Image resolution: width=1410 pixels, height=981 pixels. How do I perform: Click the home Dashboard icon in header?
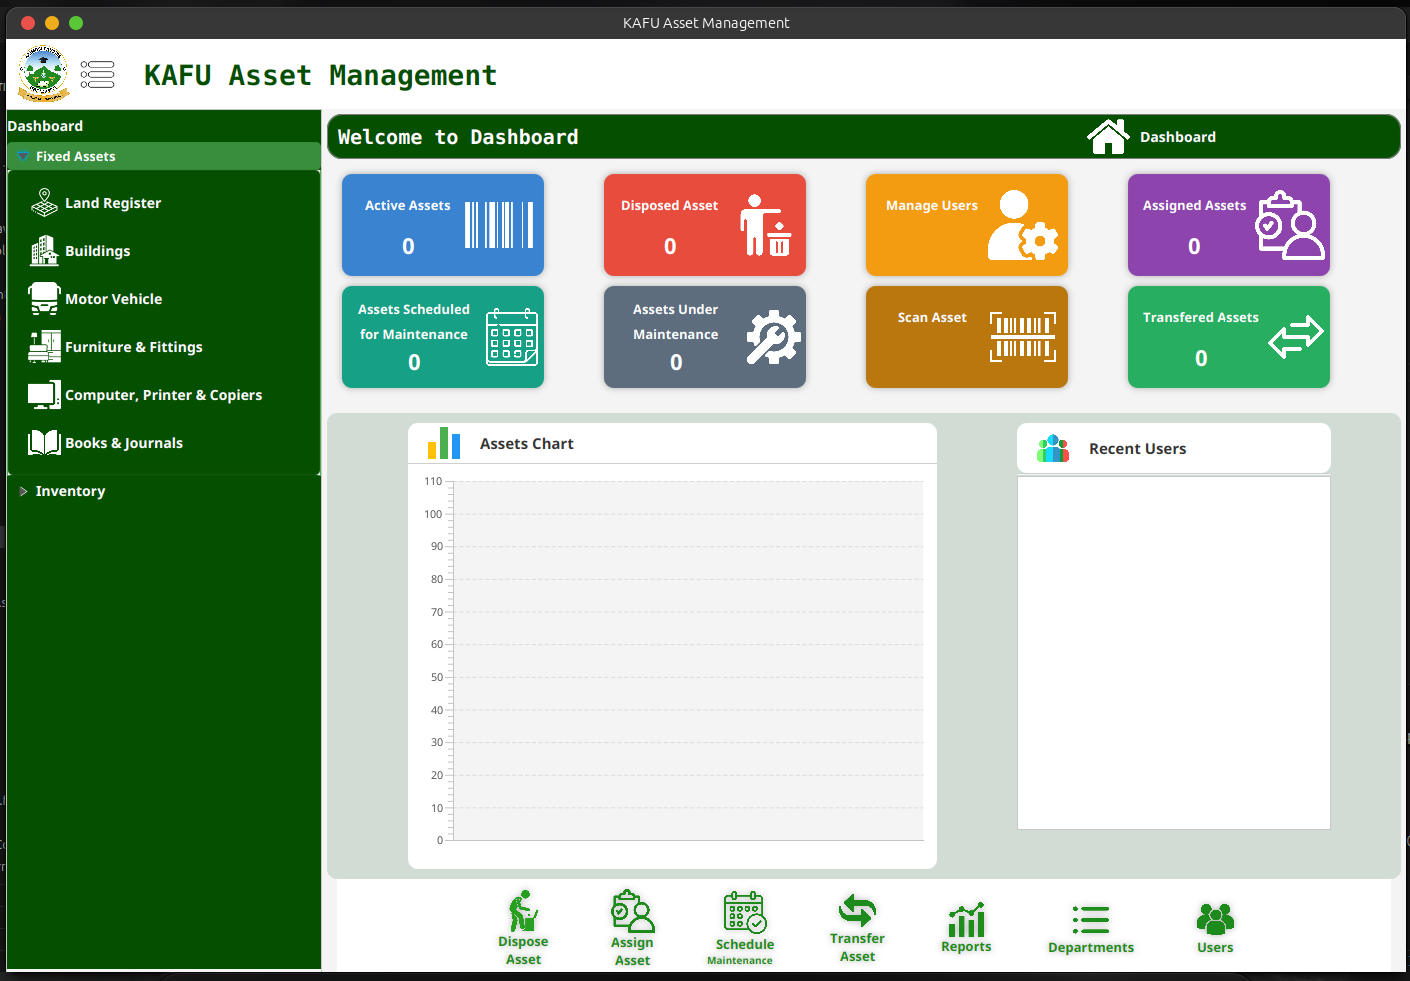(1108, 137)
